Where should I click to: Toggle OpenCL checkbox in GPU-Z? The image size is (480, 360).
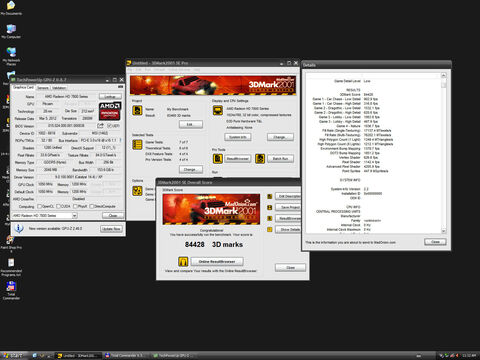coord(39,206)
